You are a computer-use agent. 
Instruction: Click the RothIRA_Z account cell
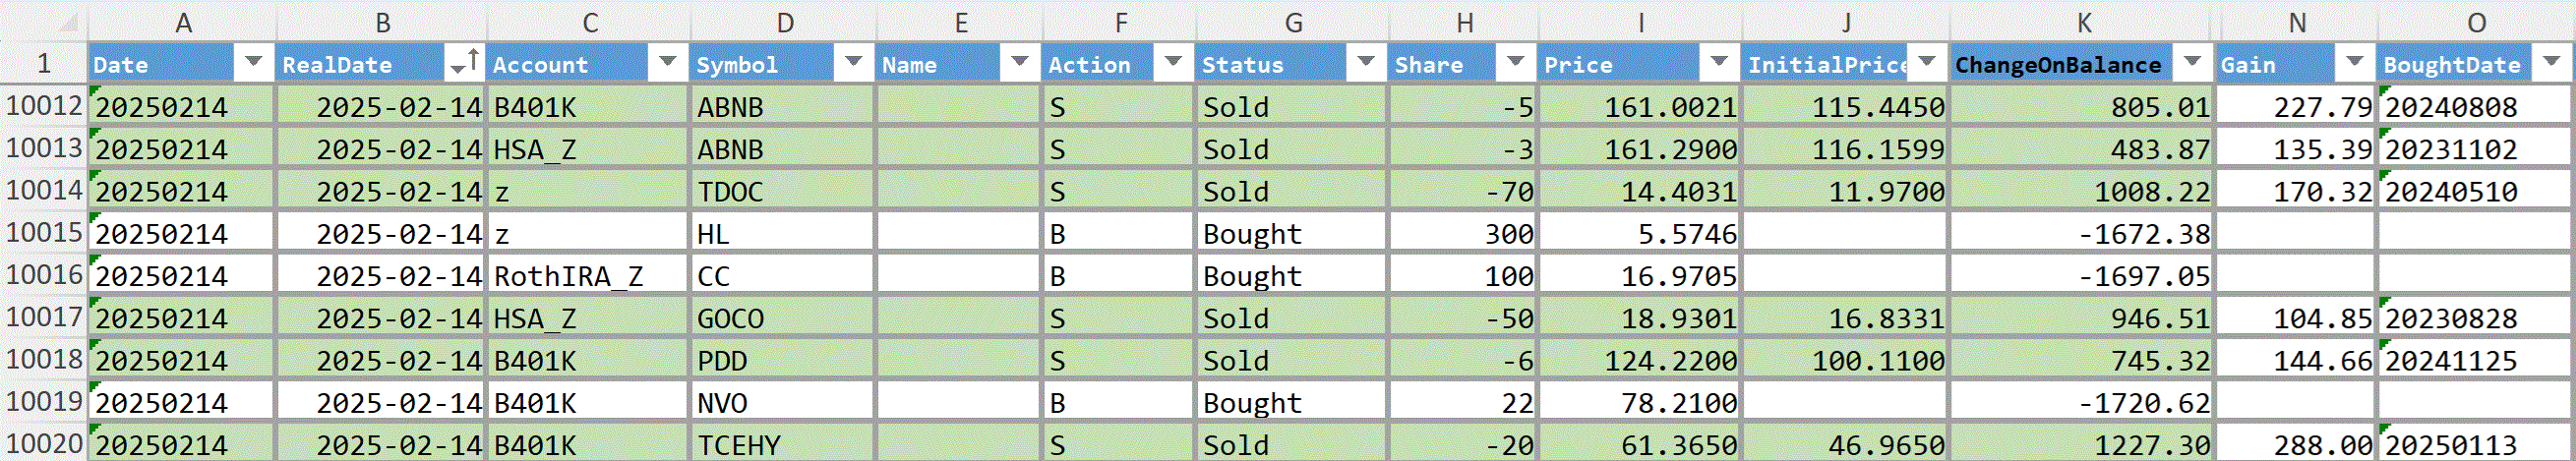(x=587, y=276)
